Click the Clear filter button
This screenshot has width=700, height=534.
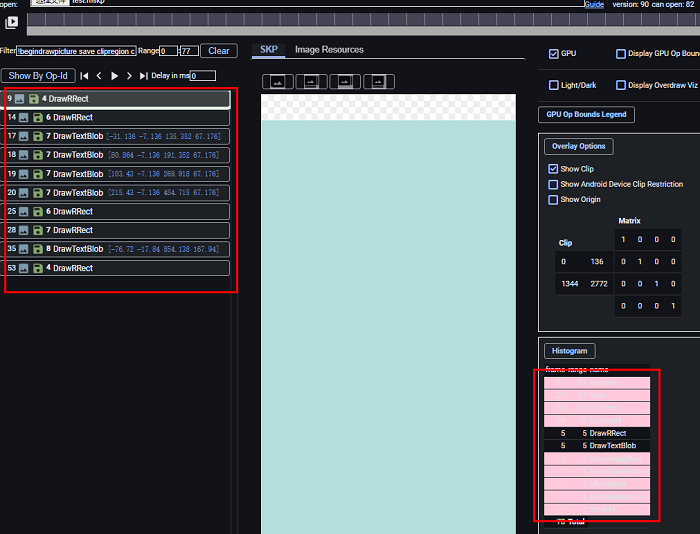click(218, 51)
